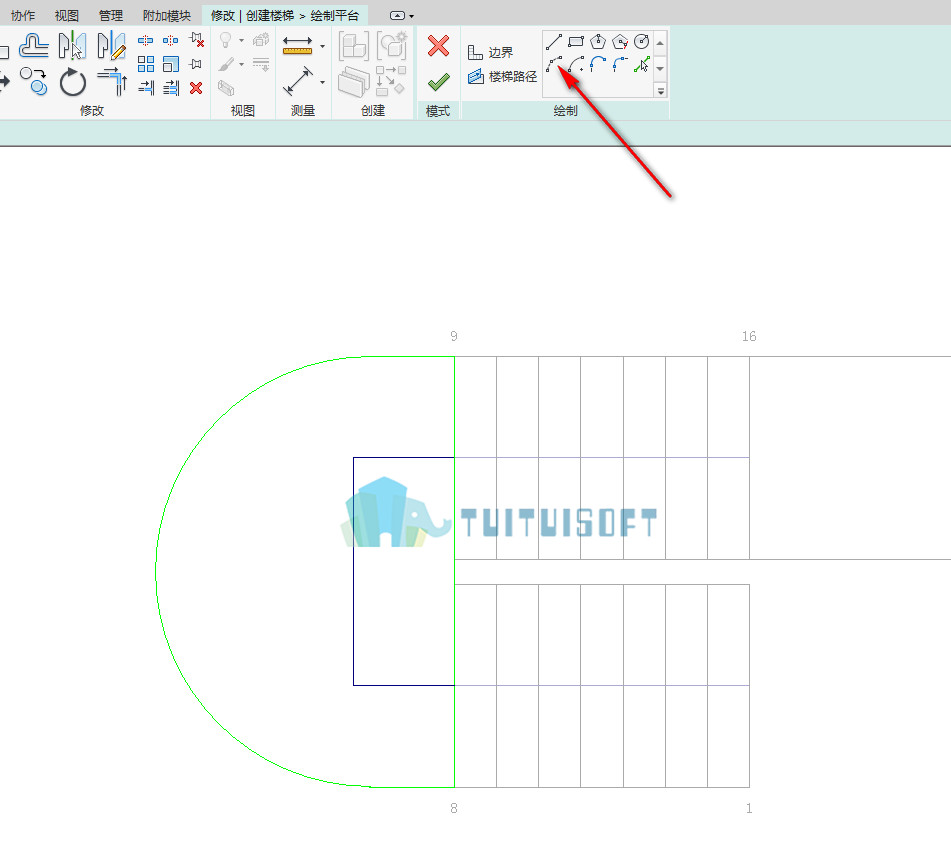951x851 pixels.
Task: Choose the Tangent End Arc tool
Action: tap(598, 64)
